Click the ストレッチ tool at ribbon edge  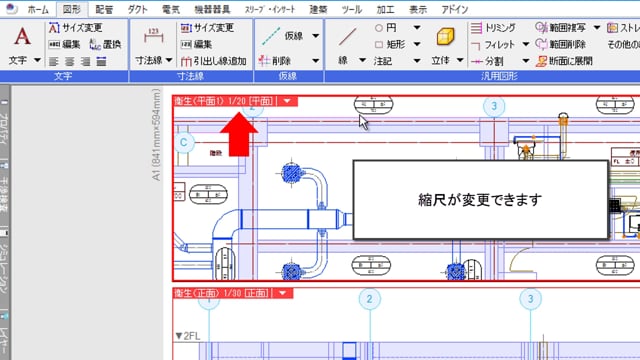tap(623, 28)
